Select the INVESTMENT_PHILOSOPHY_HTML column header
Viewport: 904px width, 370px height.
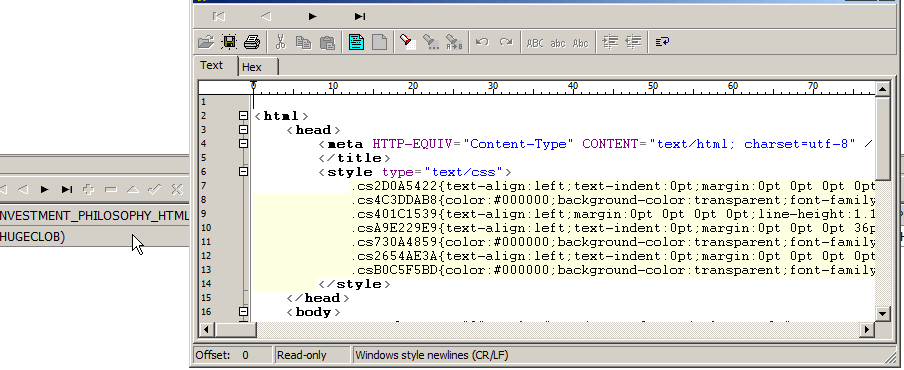(x=95, y=216)
